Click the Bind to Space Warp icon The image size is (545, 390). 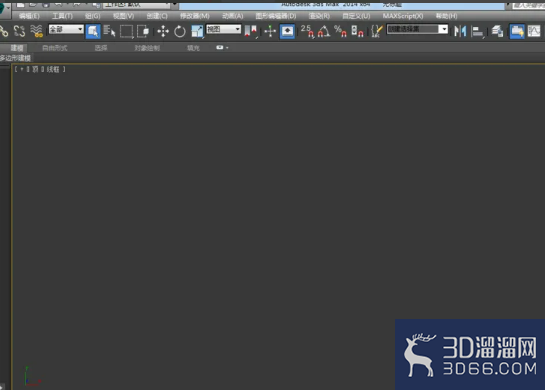click(x=36, y=31)
